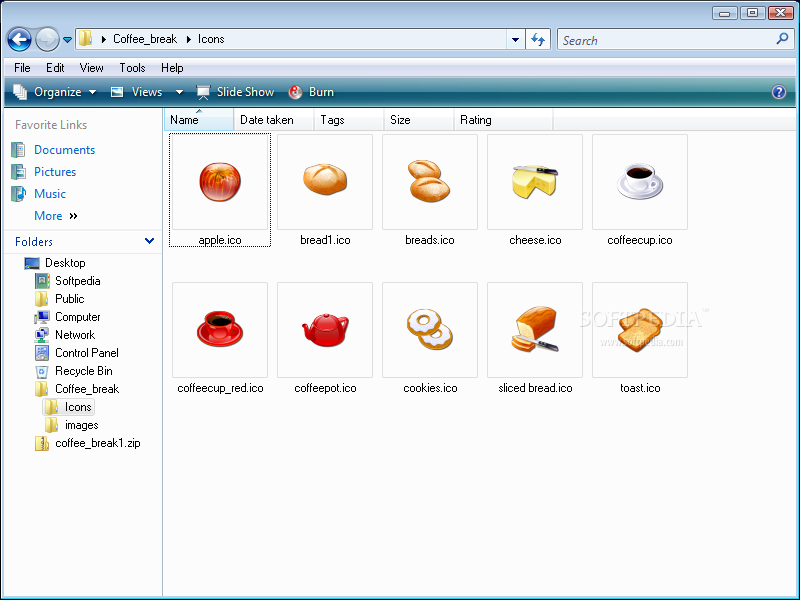
Task: Click the Burn toolbar button
Action: pyautogui.click(x=311, y=92)
